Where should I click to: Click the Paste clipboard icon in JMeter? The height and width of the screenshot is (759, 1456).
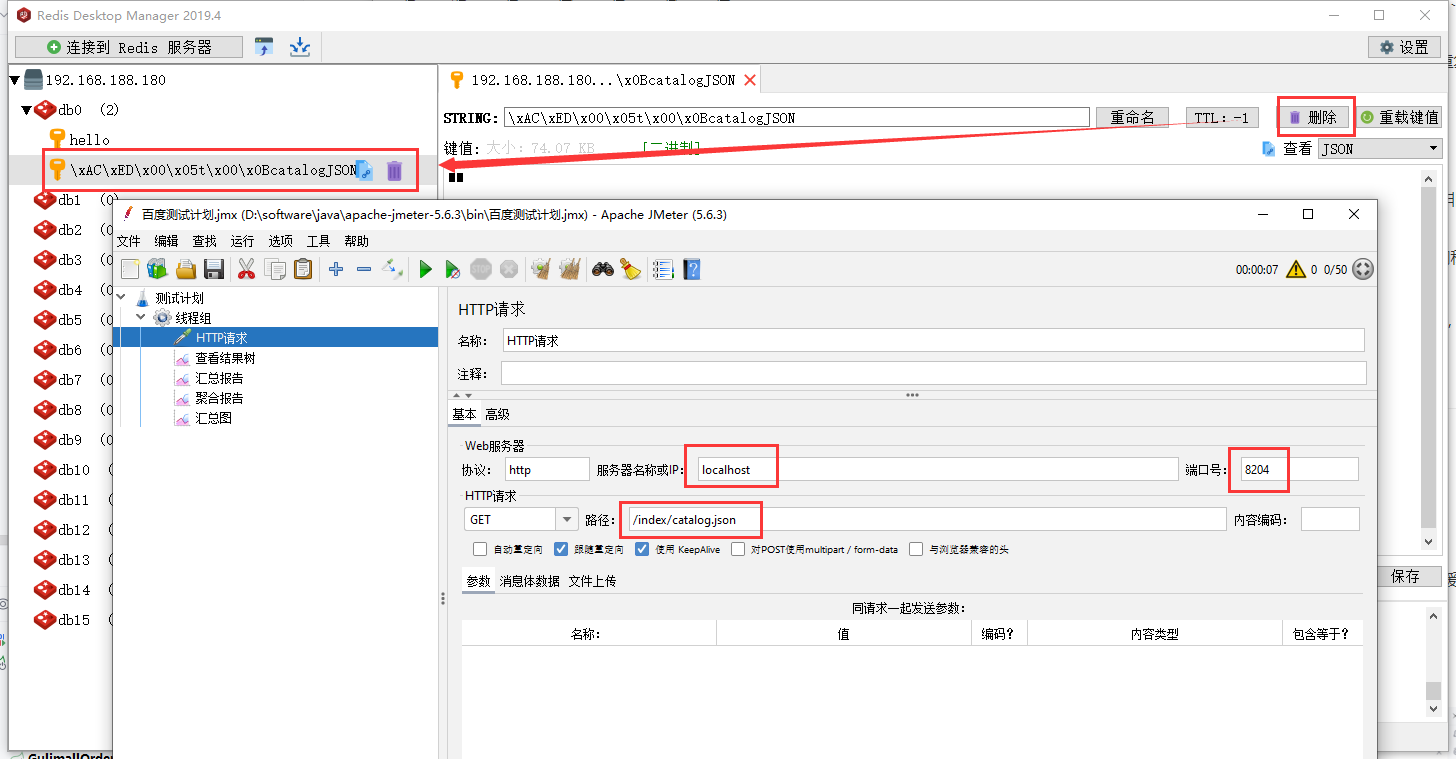click(x=302, y=269)
